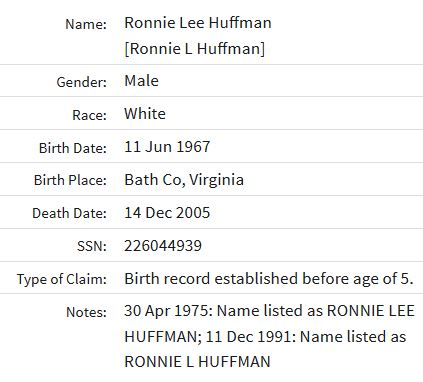This screenshot has height=382, width=423.
Task: Click the Gender value Male
Action: point(141,81)
